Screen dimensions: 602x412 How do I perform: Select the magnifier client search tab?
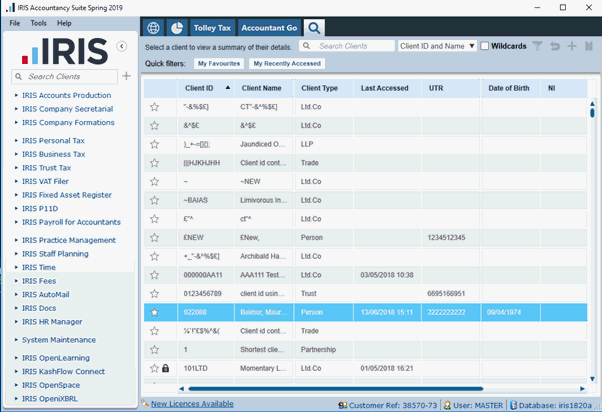314,28
